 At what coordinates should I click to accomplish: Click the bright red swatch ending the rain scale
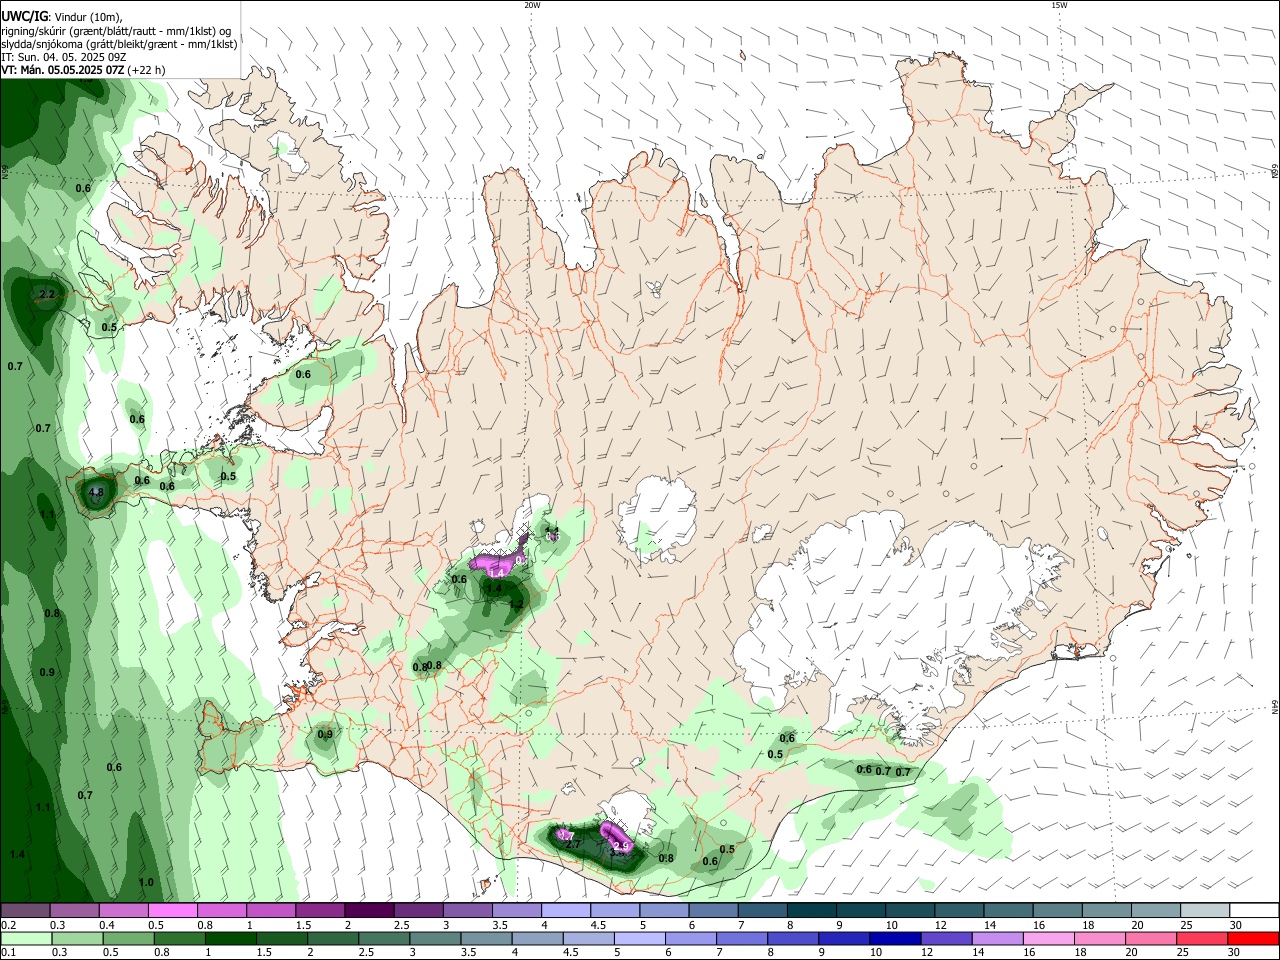click(1253, 939)
